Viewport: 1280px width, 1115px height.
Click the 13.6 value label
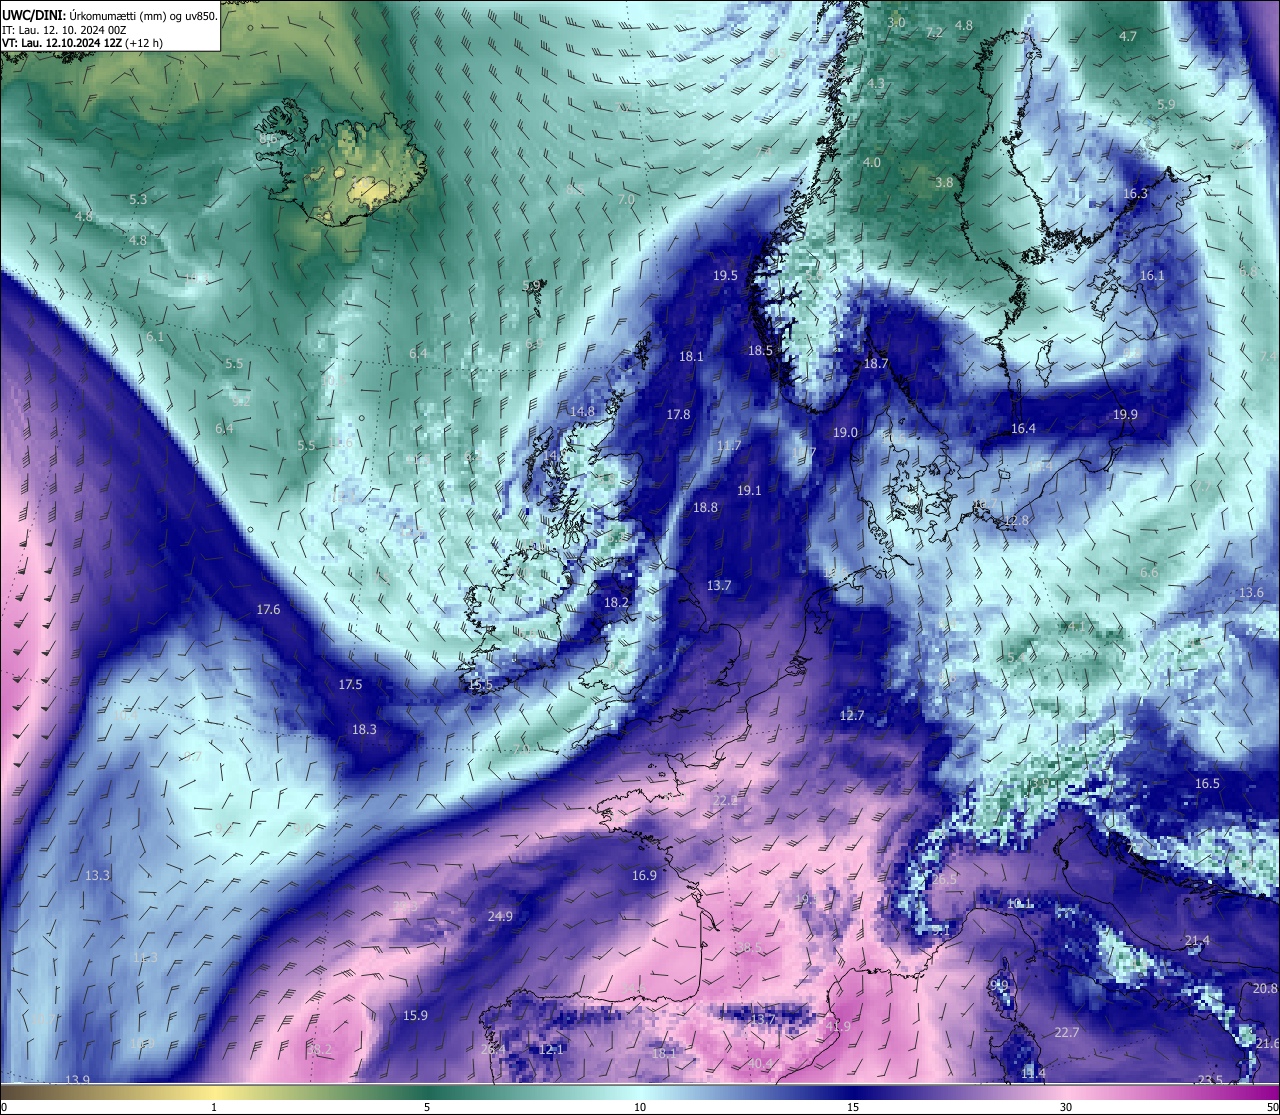[1251, 593]
